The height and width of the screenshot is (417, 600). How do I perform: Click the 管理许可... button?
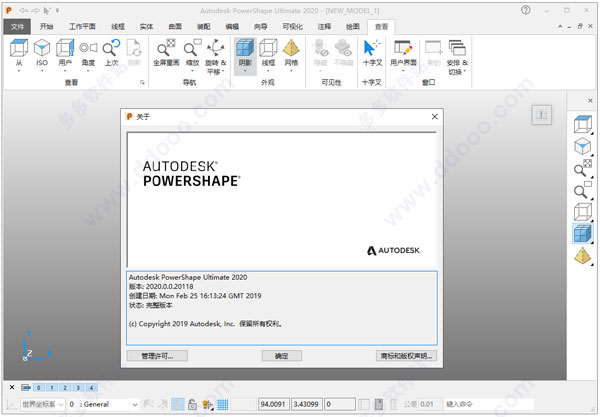click(x=157, y=356)
